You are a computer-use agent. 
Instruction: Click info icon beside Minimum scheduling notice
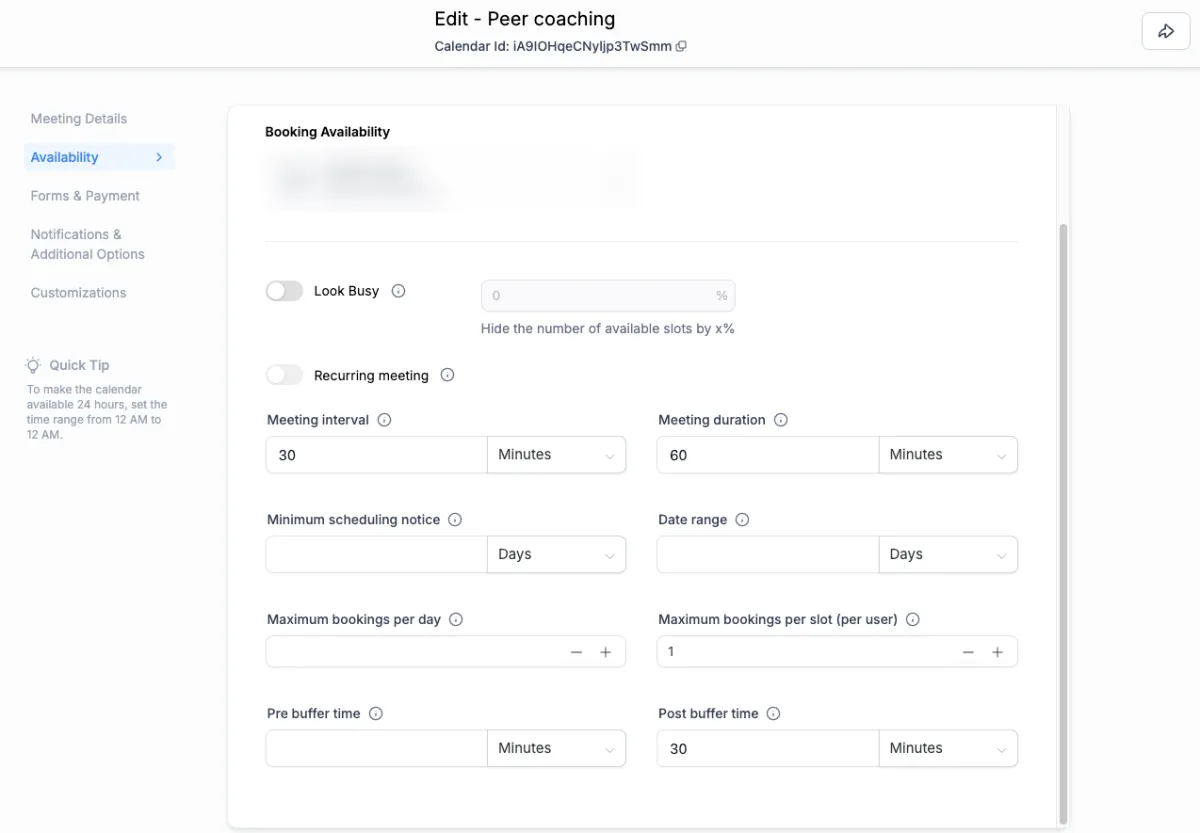(x=455, y=520)
